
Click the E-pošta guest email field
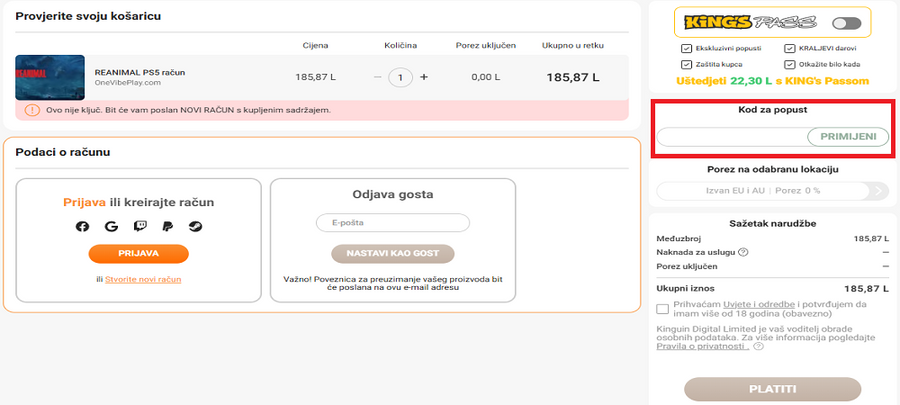(x=393, y=223)
